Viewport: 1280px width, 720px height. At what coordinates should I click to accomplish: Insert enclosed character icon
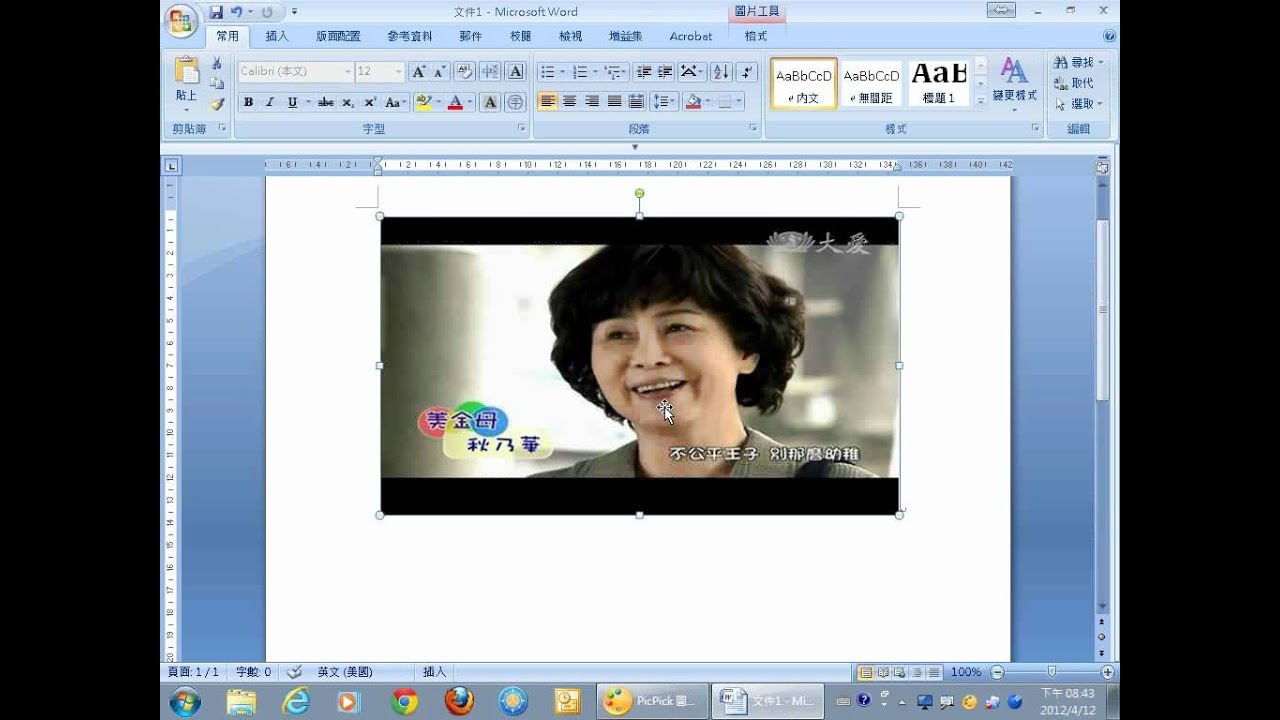[515, 102]
